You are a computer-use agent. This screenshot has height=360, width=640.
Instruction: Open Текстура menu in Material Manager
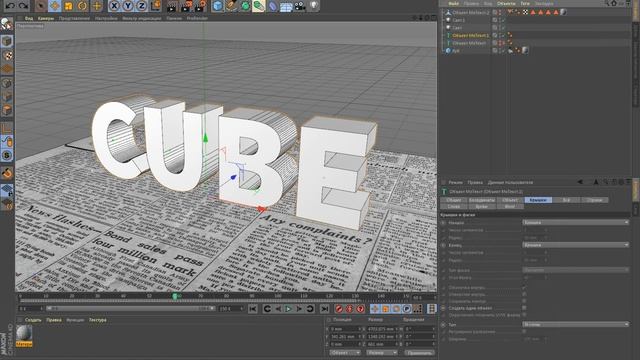pyautogui.click(x=98, y=320)
